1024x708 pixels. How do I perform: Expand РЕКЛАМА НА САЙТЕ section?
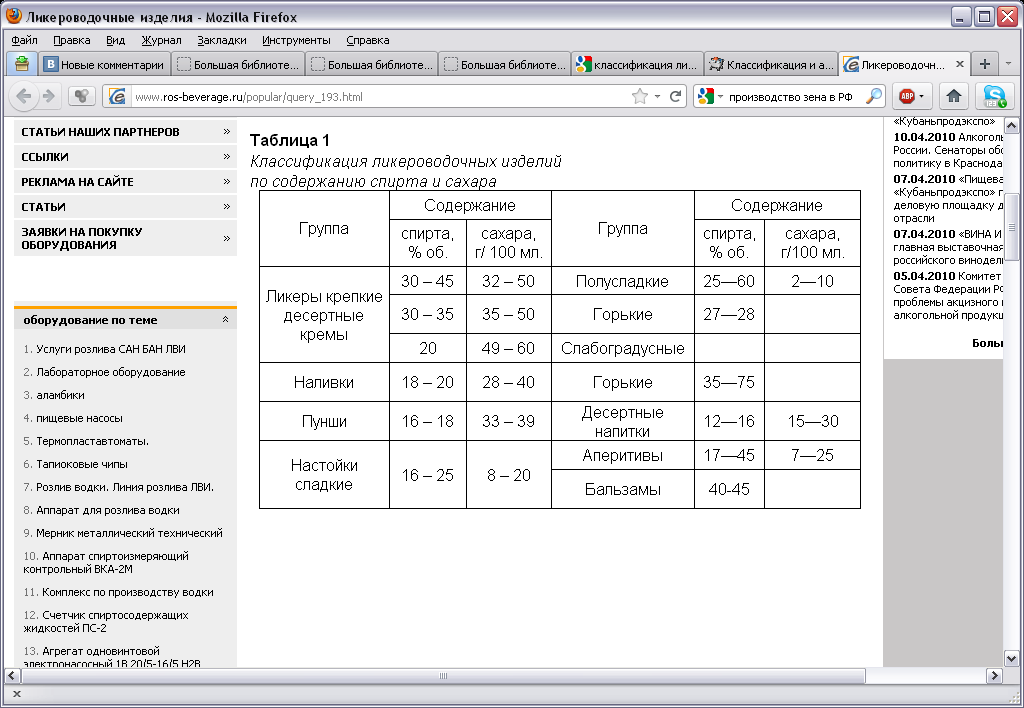coord(125,182)
